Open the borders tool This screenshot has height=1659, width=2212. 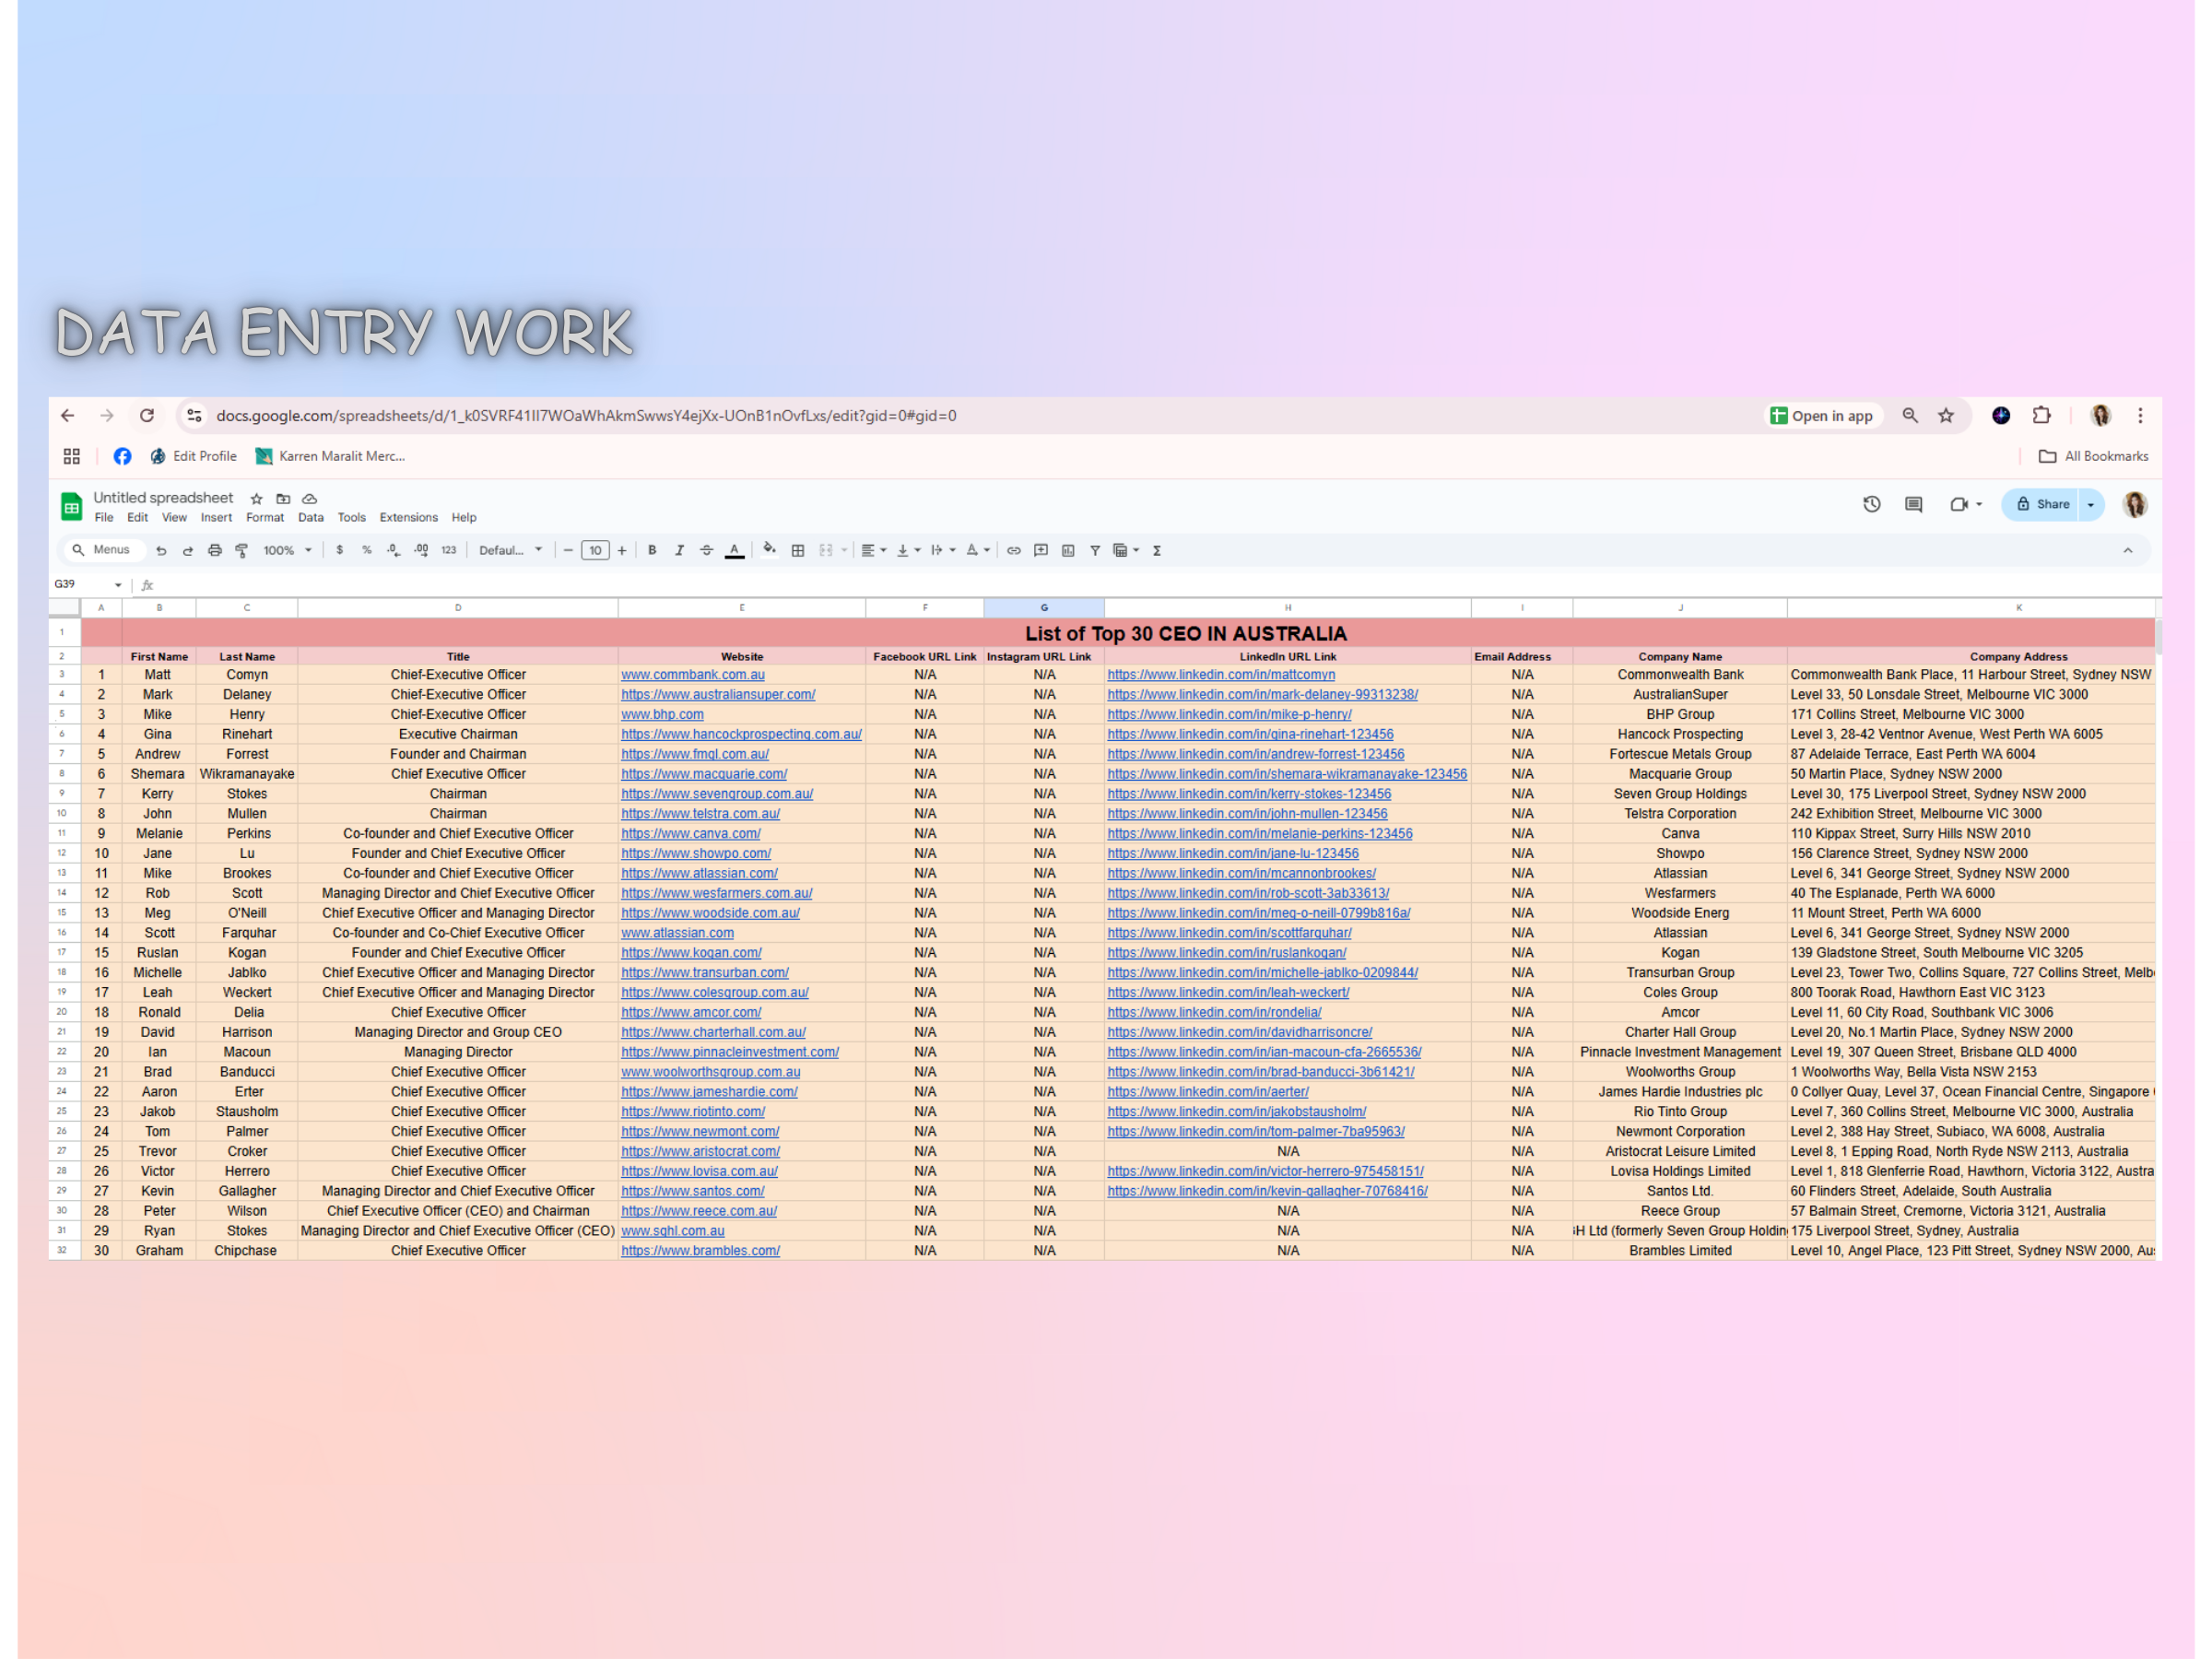click(798, 550)
